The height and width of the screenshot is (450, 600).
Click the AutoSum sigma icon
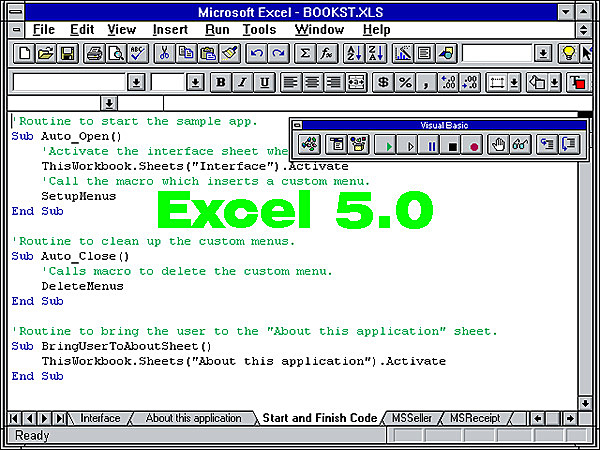pos(305,54)
